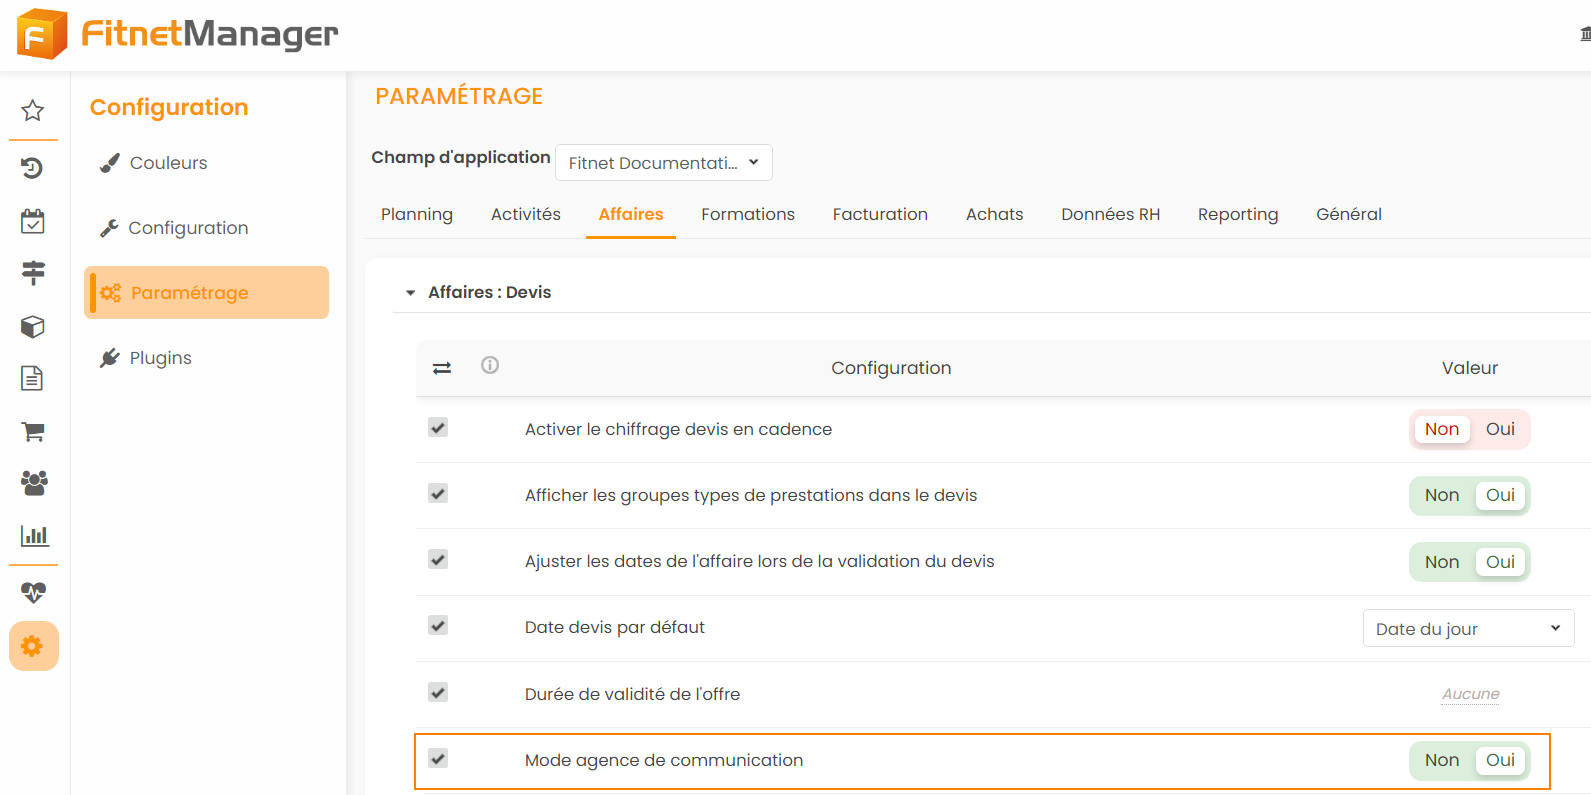
Task: Open the 'Date du jour' dropdown
Action: tap(1467, 629)
